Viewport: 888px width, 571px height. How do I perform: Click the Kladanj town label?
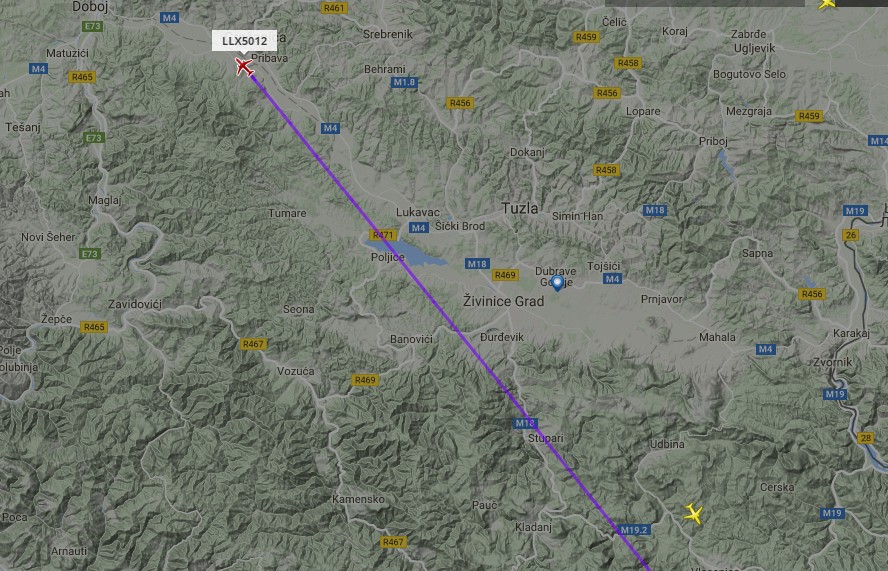pyautogui.click(x=533, y=527)
